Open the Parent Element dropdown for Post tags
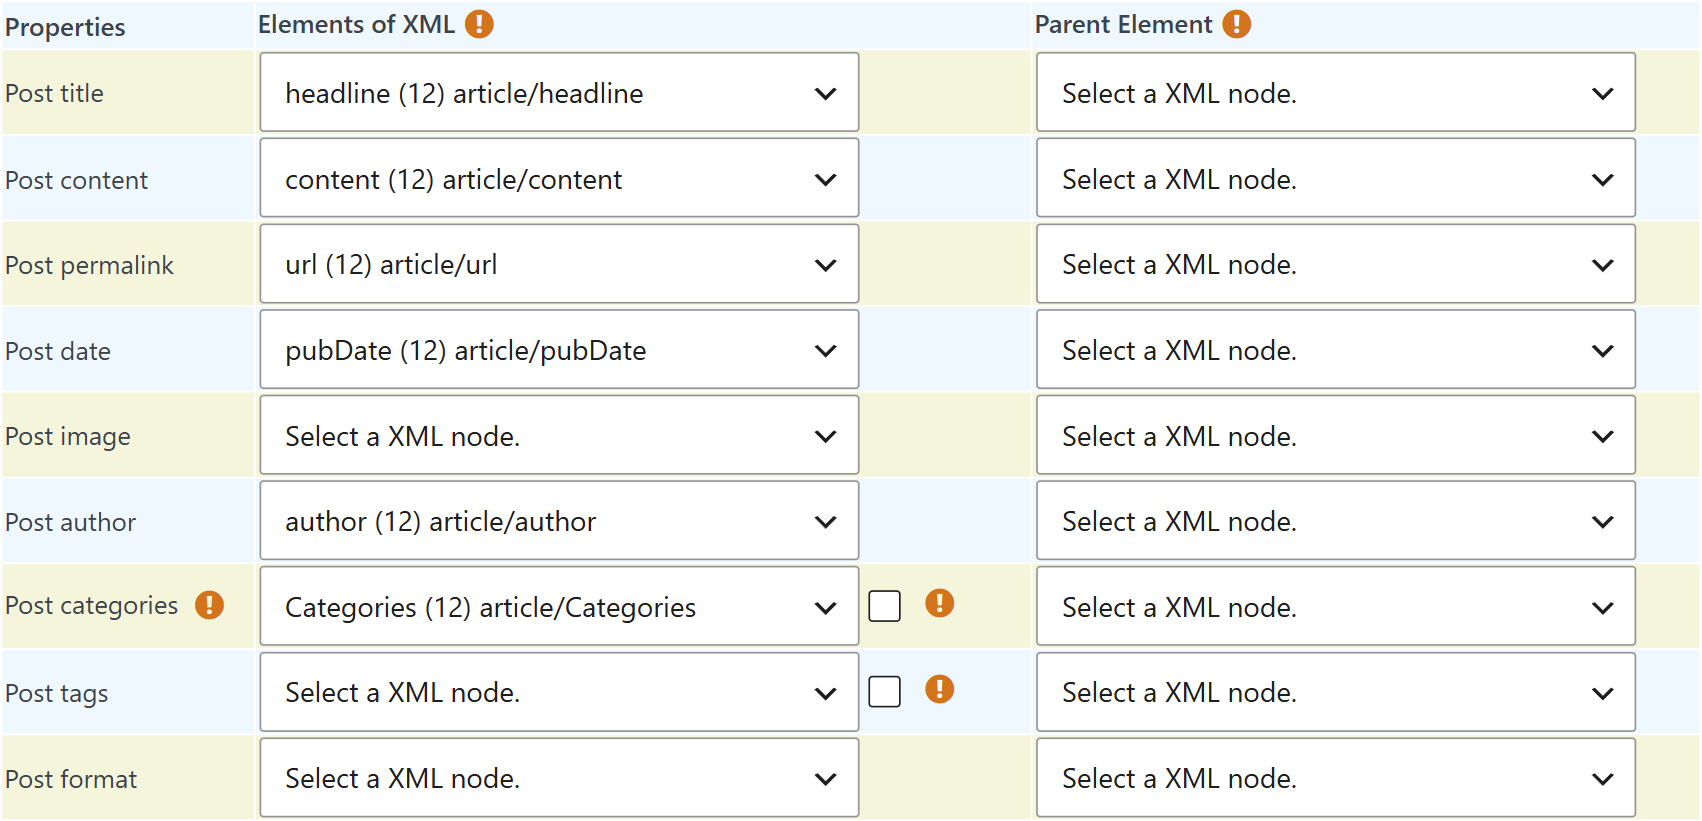 pyautogui.click(x=1336, y=693)
